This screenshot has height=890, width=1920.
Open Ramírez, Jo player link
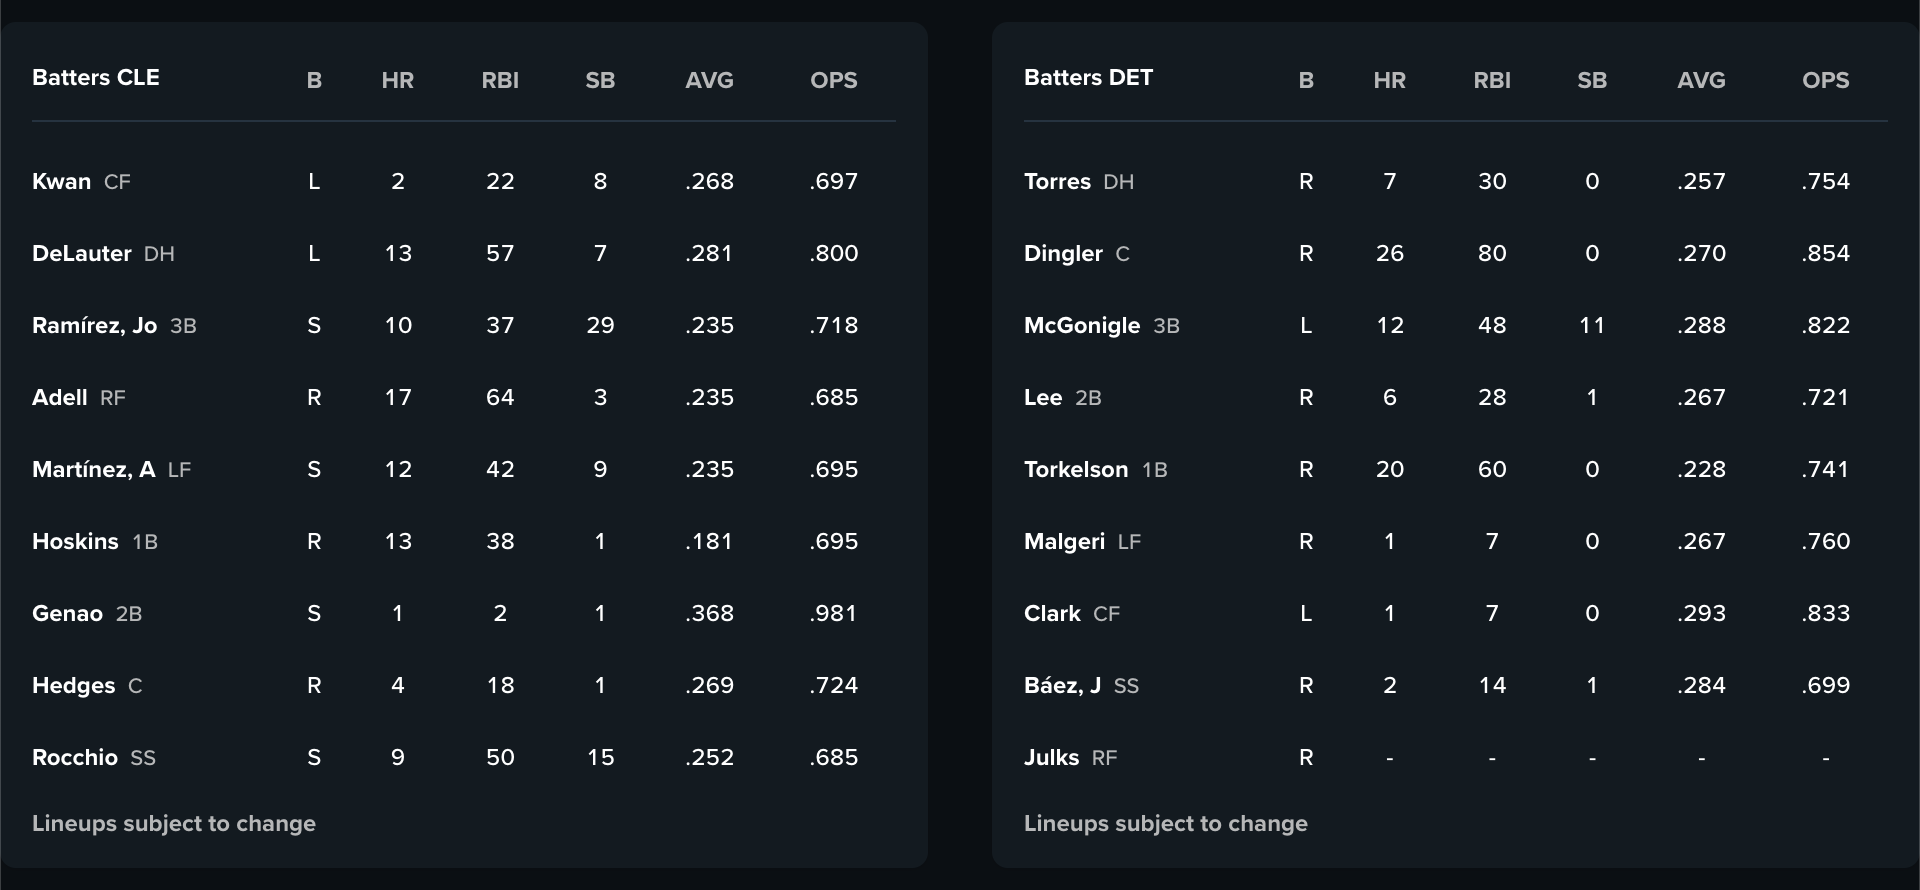(x=94, y=325)
